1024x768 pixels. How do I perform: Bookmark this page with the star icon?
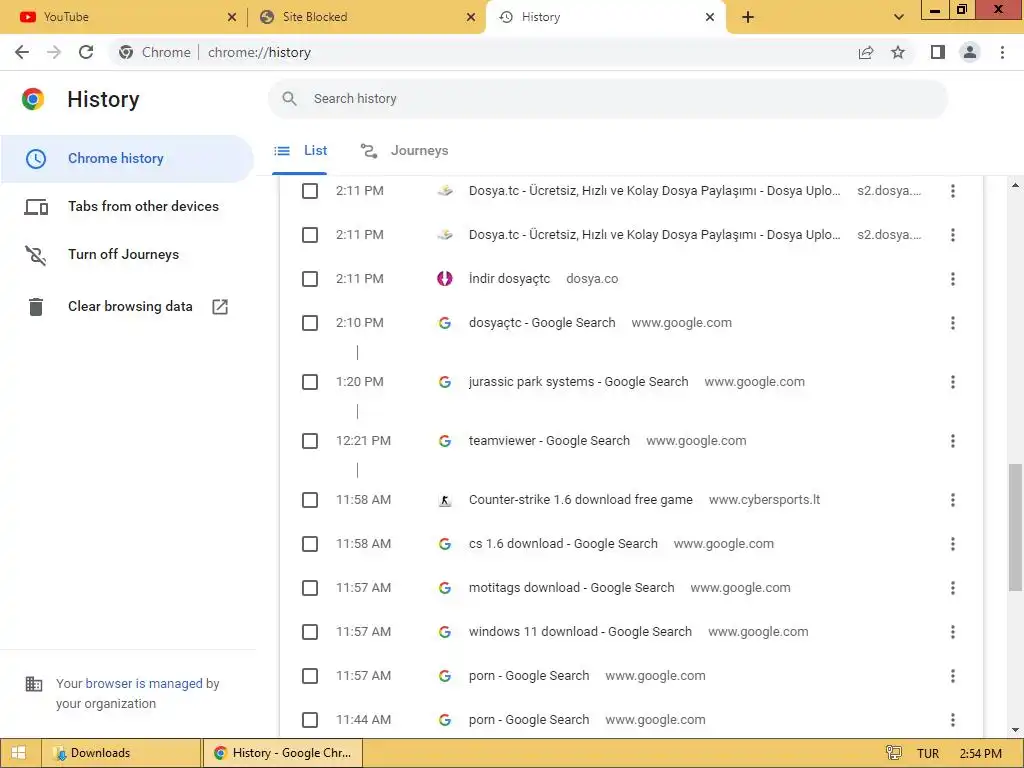tap(898, 52)
